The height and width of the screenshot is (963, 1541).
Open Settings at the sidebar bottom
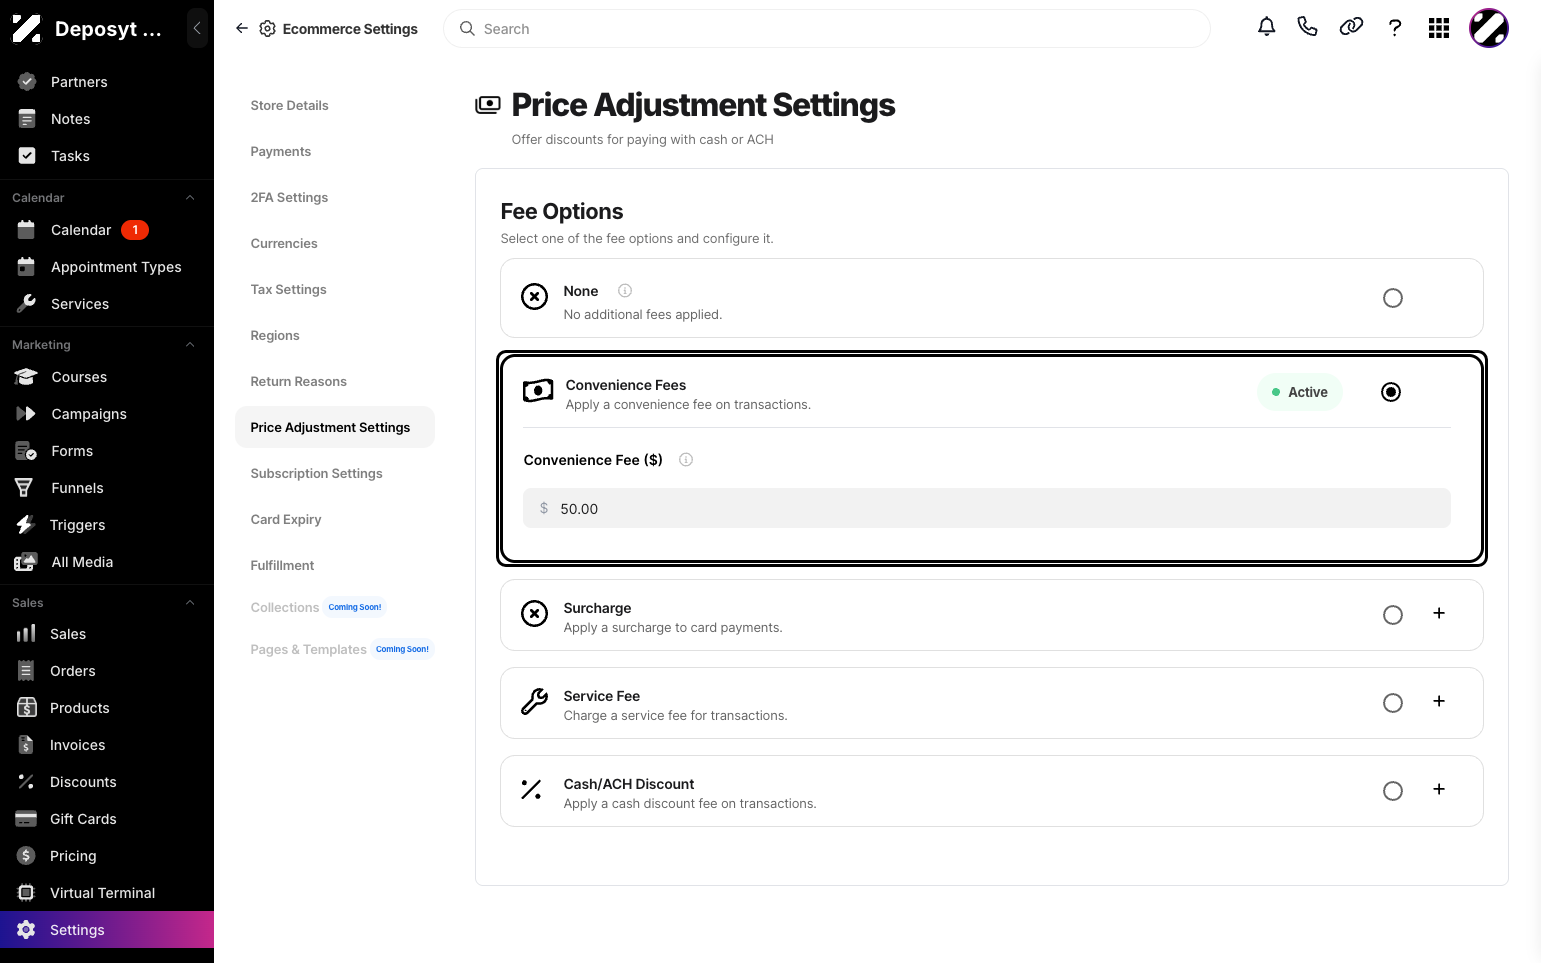(107, 930)
